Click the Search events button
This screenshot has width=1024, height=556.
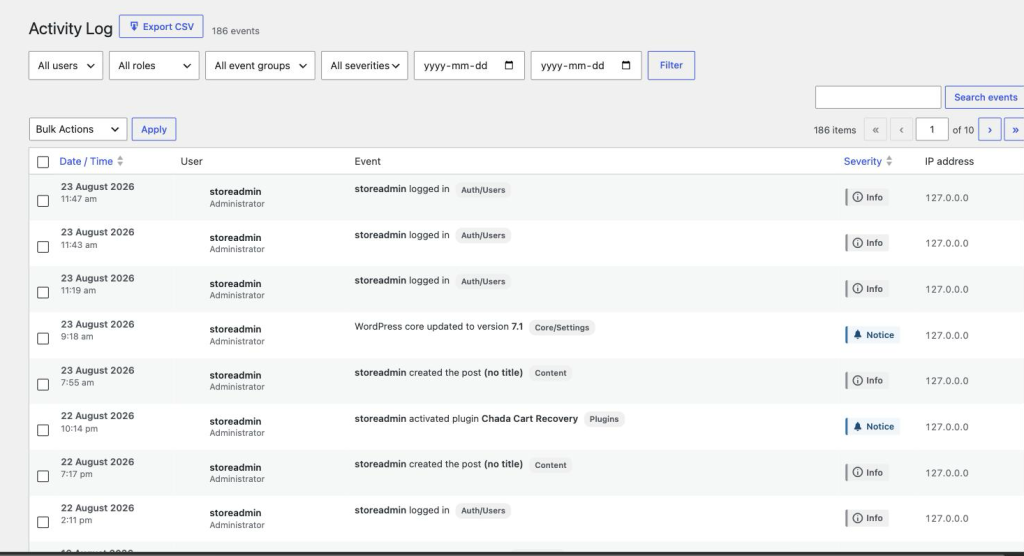point(985,97)
